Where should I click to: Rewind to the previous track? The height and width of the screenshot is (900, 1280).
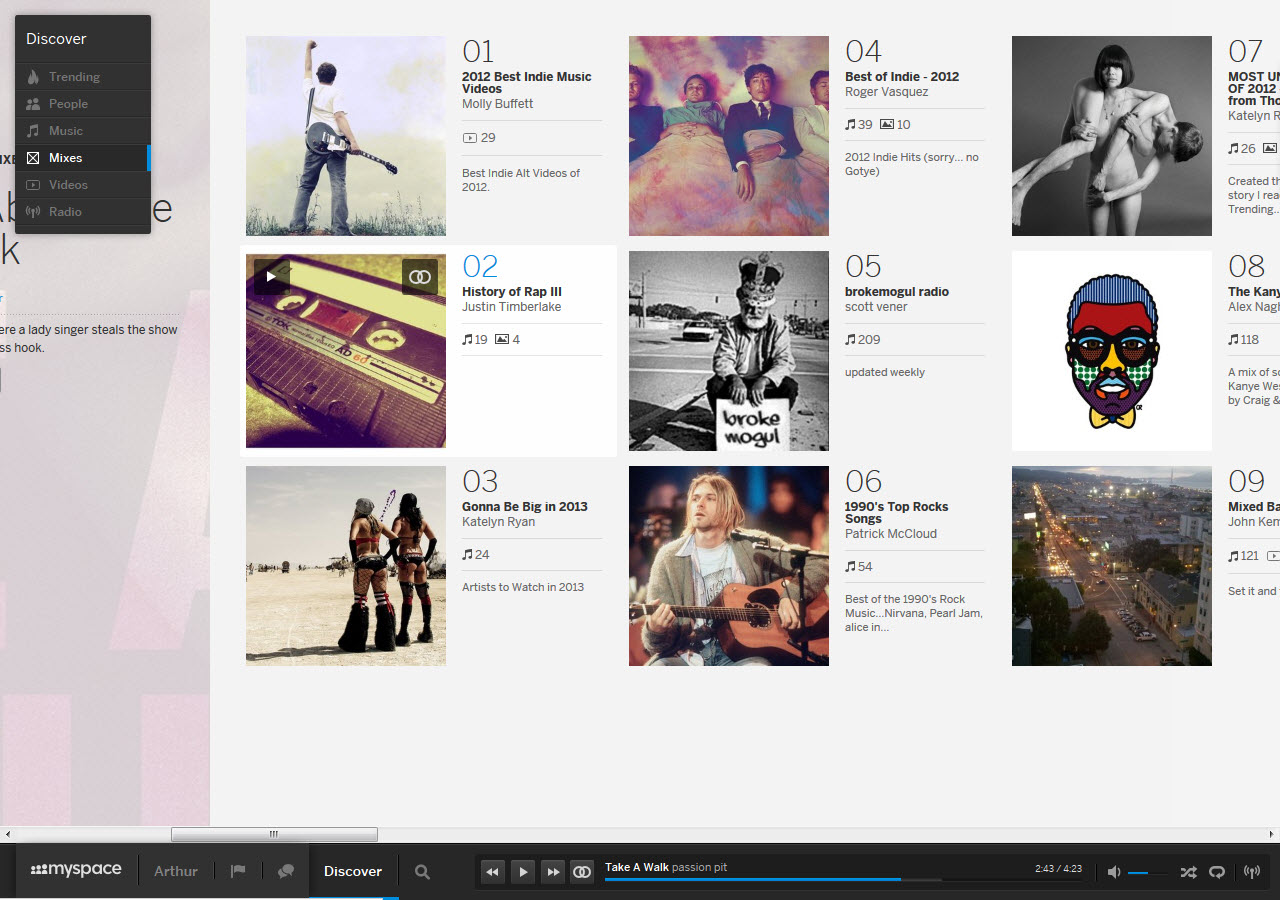492,872
